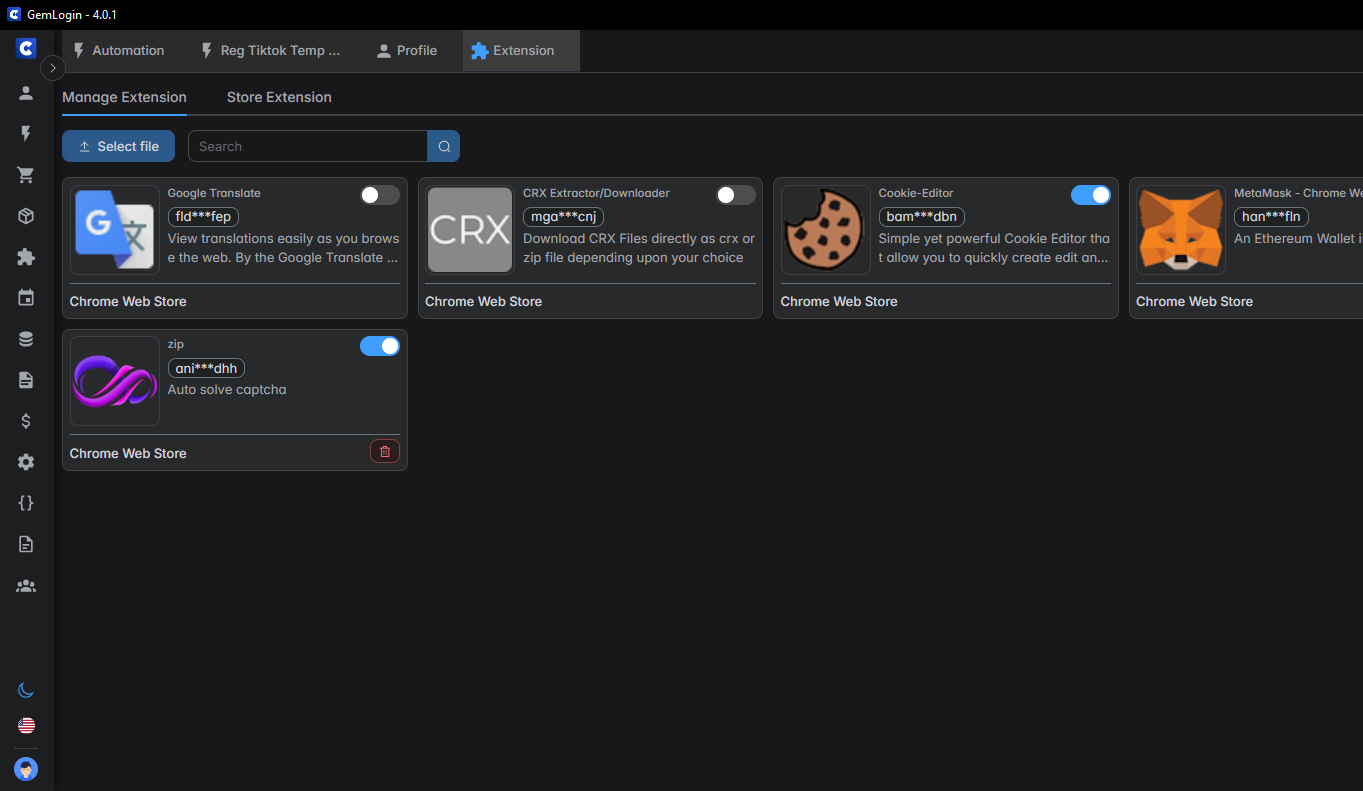The width and height of the screenshot is (1363, 791).
Task: Click the red trash icon on zip extension
Action: coord(385,452)
